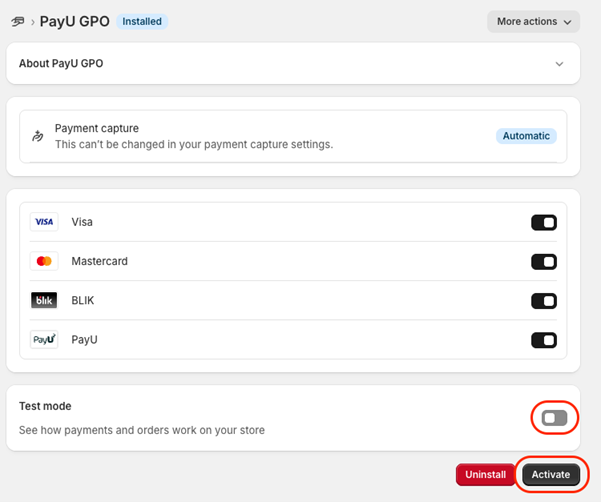Turn off the Mastercard toggle
The height and width of the screenshot is (502, 601).
pos(543,262)
